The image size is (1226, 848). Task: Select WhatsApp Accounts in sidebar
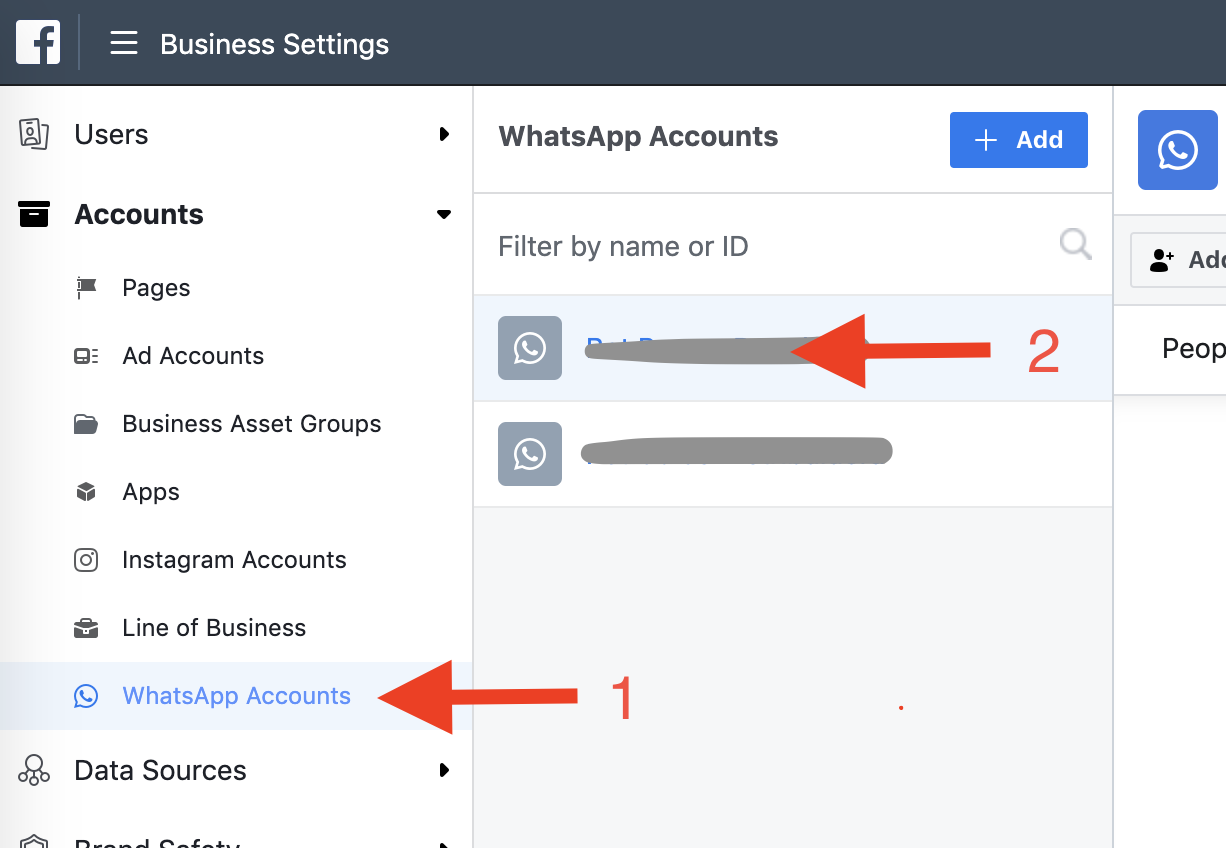[x=236, y=696]
